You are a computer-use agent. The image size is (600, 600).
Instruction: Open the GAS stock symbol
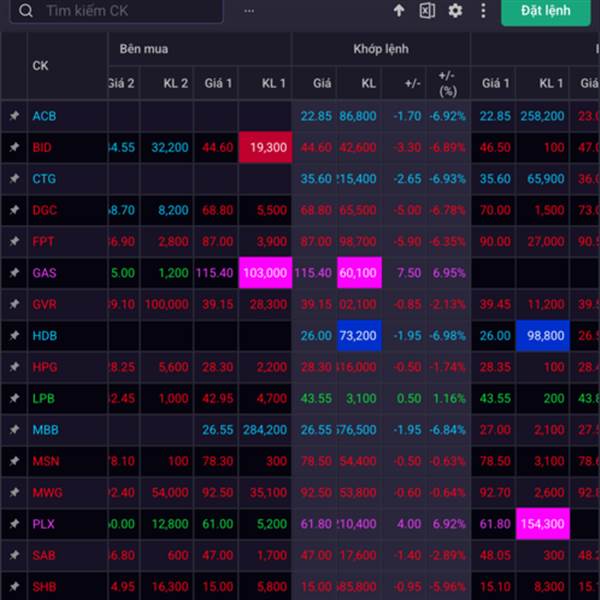[44, 273]
